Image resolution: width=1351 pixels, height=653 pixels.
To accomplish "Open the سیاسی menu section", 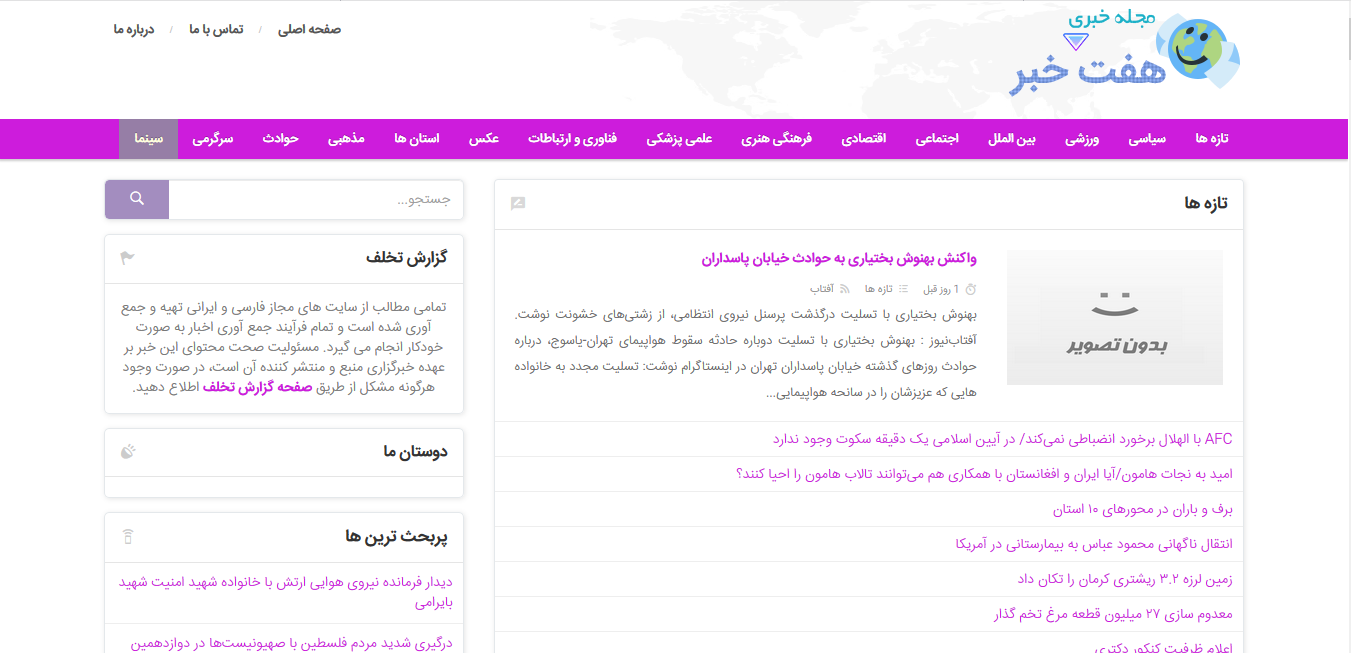I will (x=1147, y=139).
